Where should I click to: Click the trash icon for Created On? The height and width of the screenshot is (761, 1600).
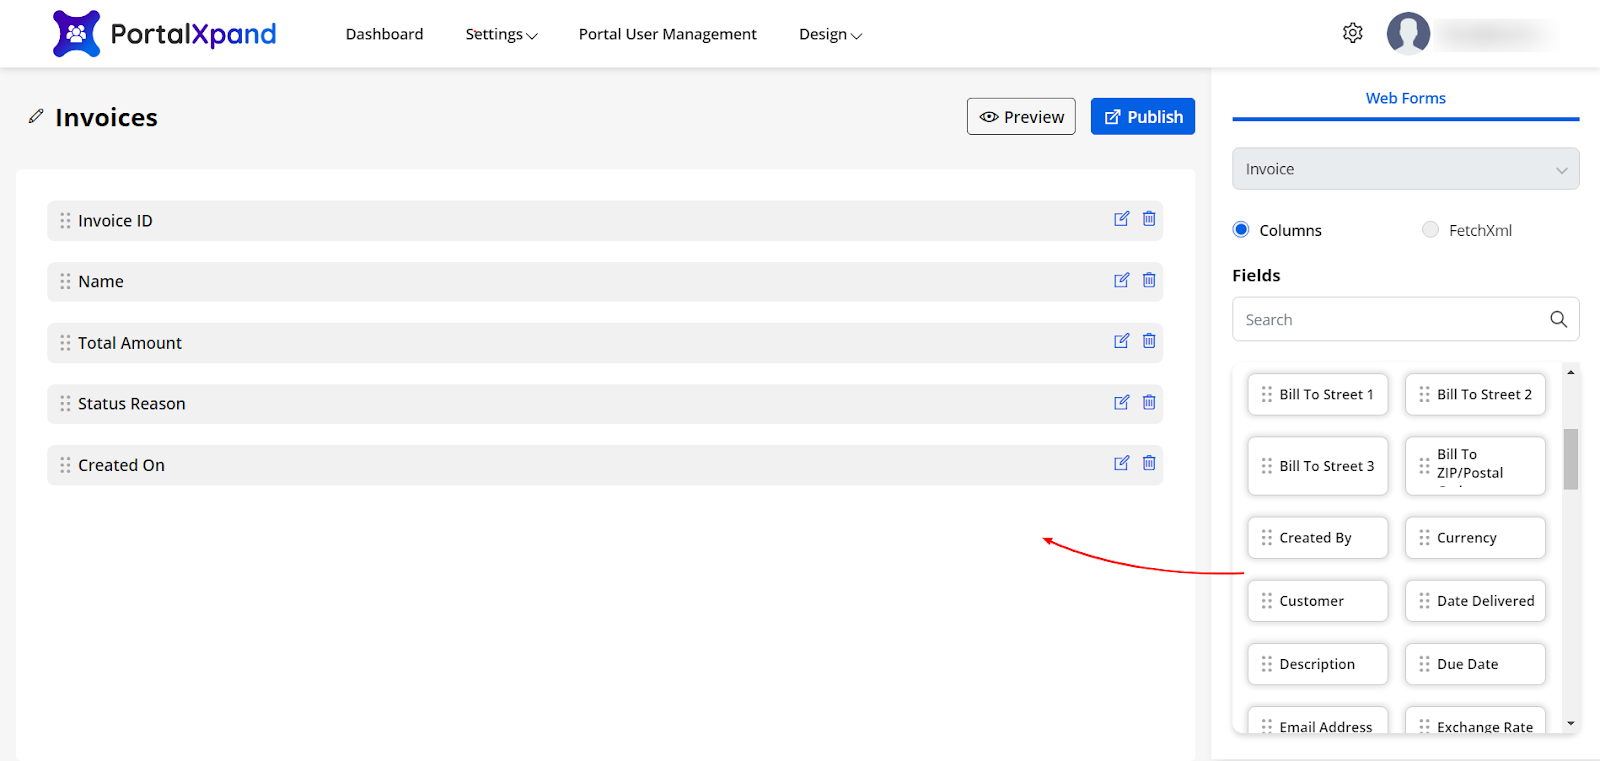pyautogui.click(x=1149, y=463)
